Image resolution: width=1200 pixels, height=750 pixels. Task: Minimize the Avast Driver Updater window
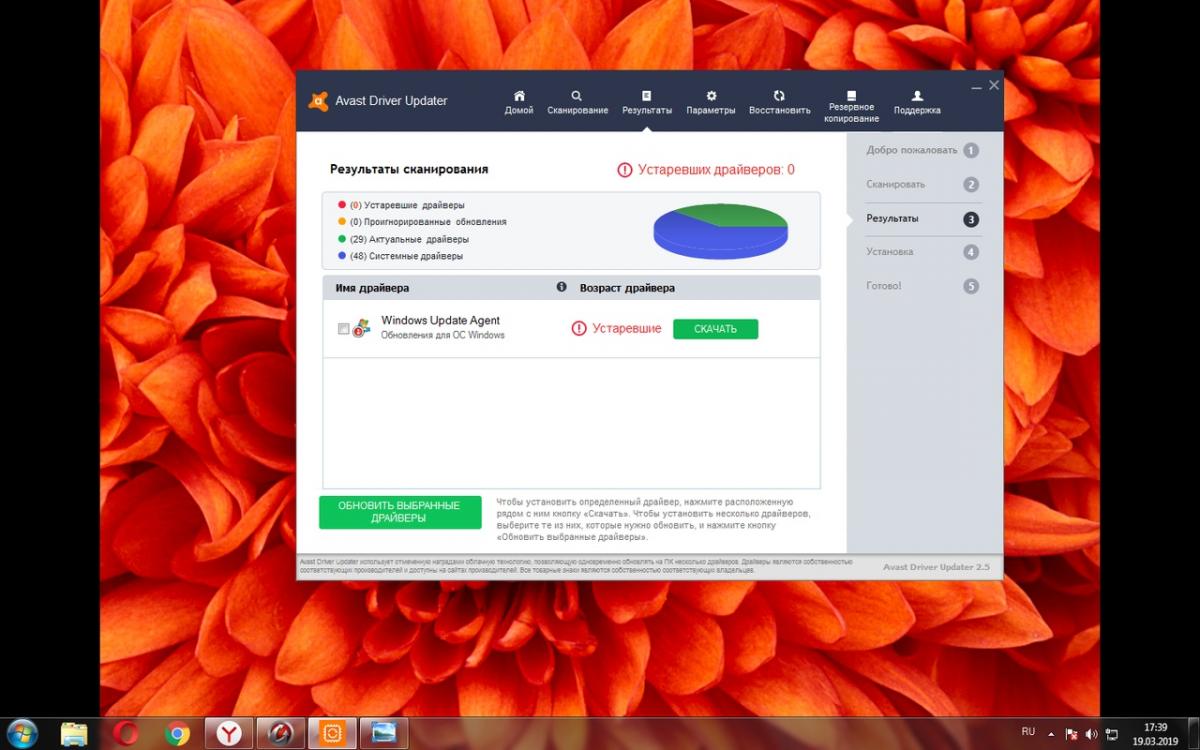click(977, 87)
